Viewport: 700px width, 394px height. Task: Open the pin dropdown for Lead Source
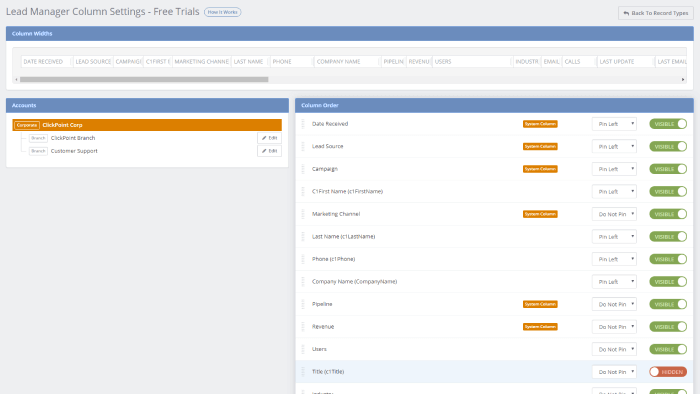(614, 146)
